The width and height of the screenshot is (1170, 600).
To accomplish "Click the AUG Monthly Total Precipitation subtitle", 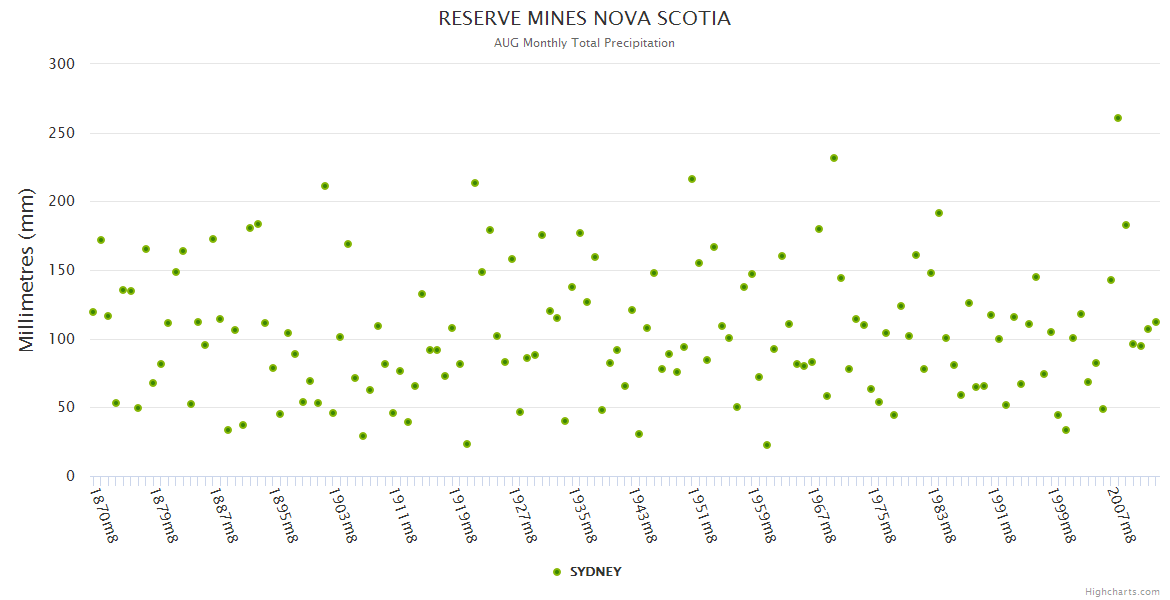I will pyautogui.click(x=584, y=43).
